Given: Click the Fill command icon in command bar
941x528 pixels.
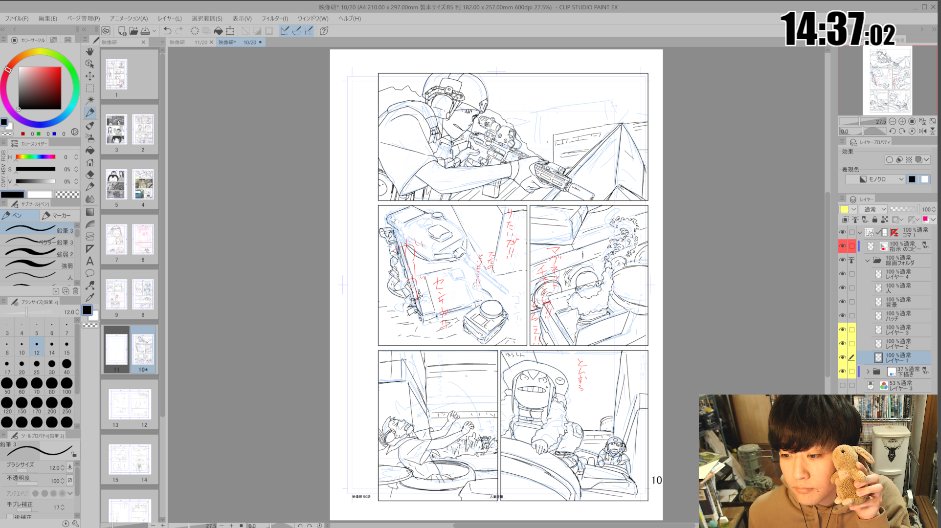Looking at the screenshot, I should (218, 31).
